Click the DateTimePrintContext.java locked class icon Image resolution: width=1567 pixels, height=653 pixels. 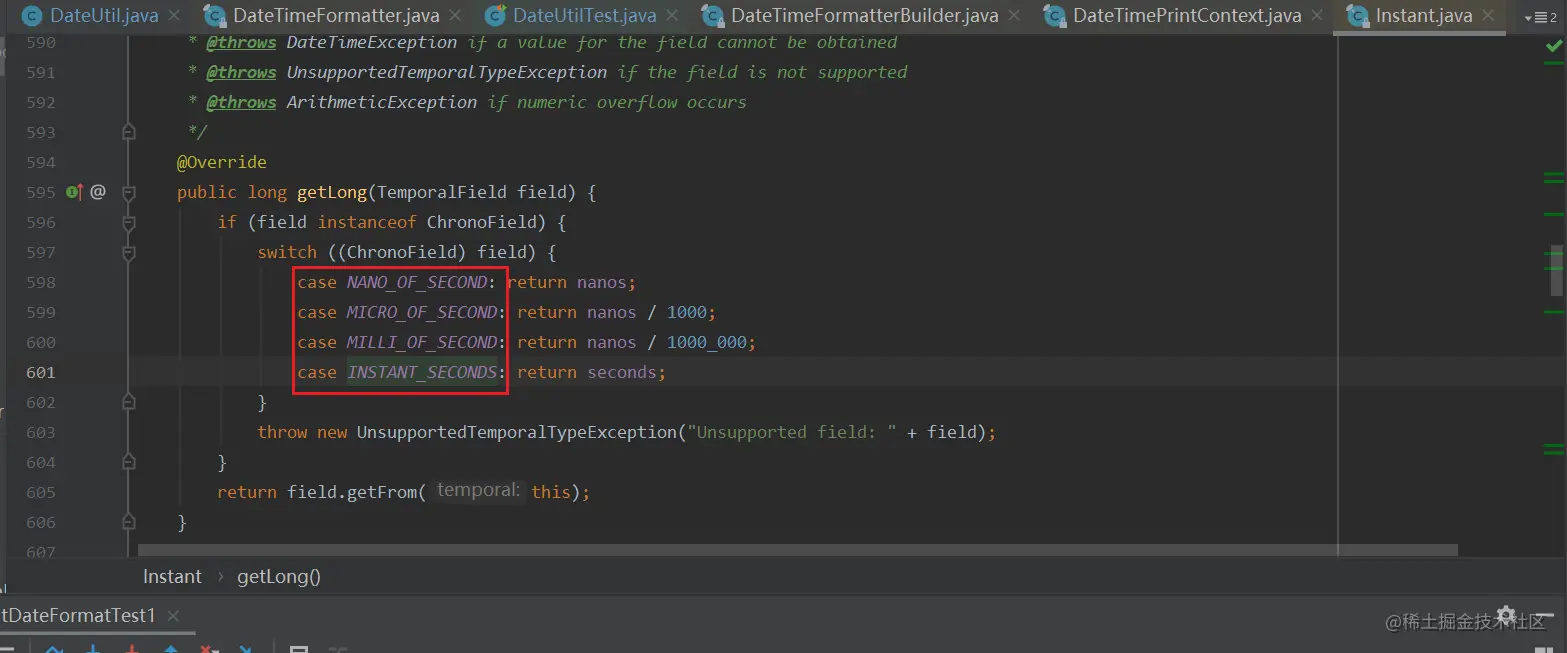pyautogui.click(x=1055, y=16)
